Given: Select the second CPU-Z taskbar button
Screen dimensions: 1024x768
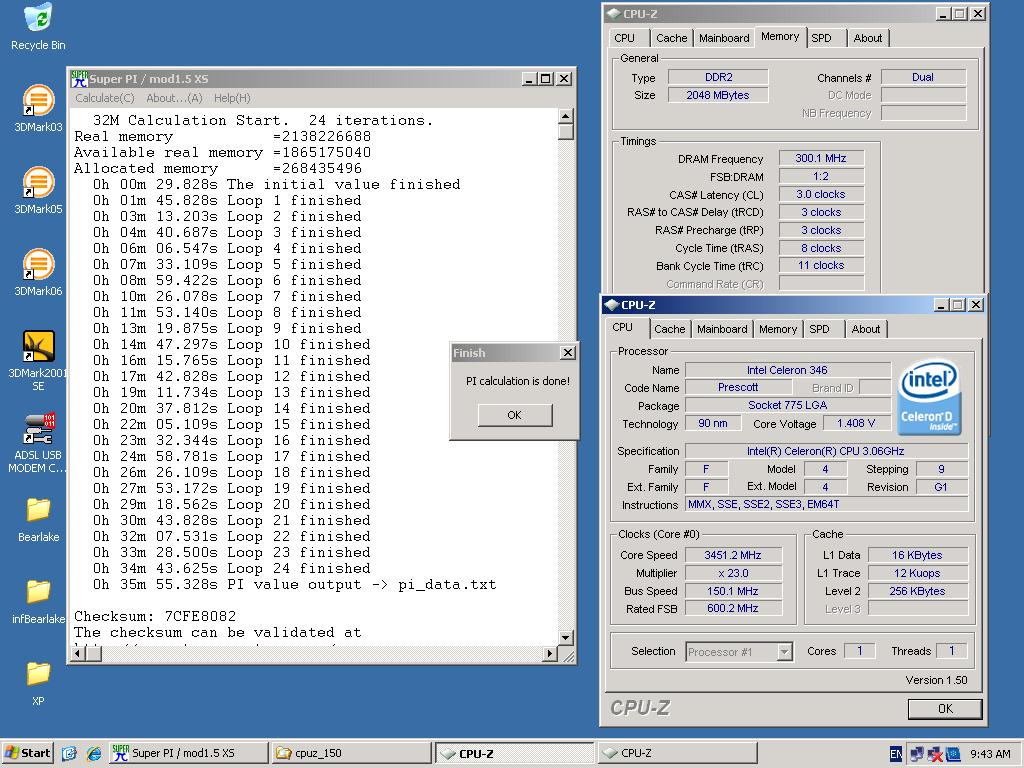Looking at the screenshot, I should pyautogui.click(x=677, y=753).
